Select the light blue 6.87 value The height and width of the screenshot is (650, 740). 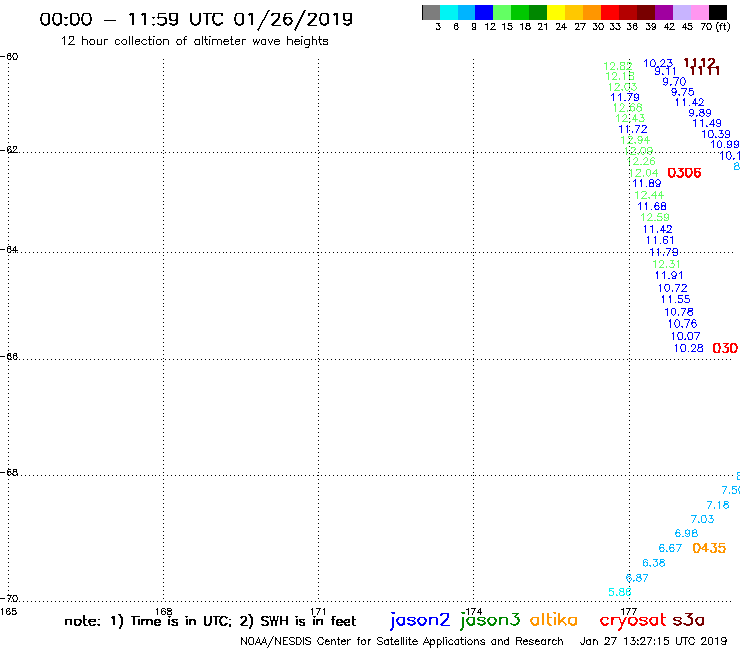(637, 578)
